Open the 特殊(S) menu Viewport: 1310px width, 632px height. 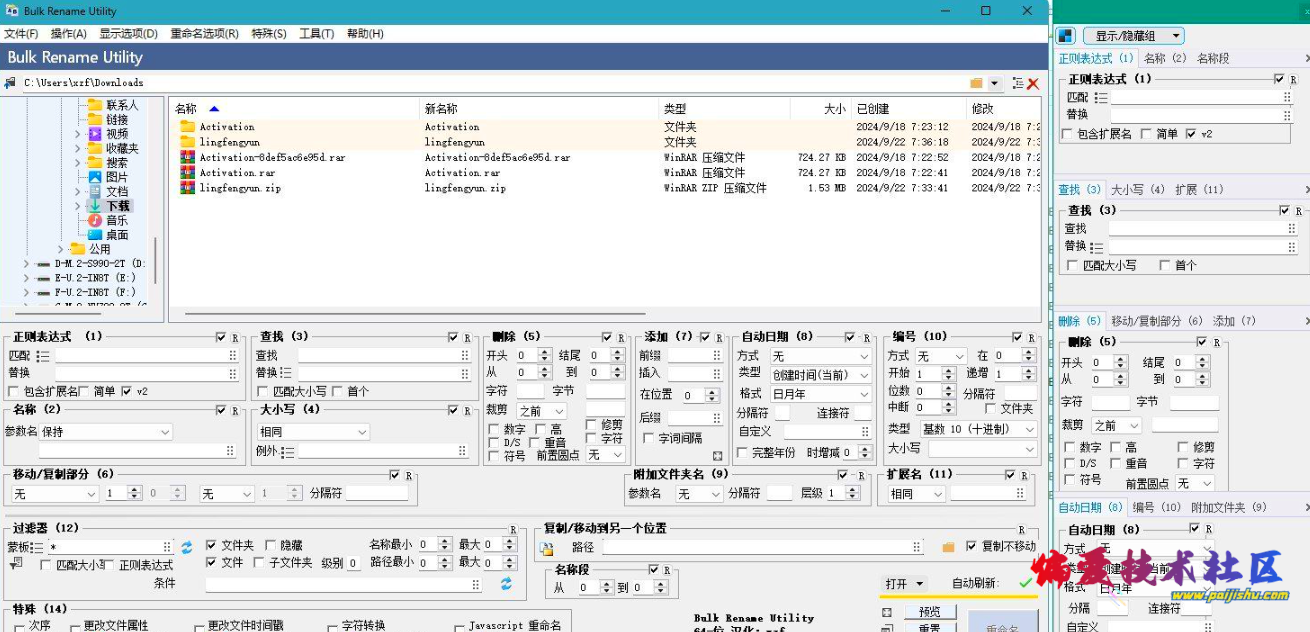pos(269,33)
